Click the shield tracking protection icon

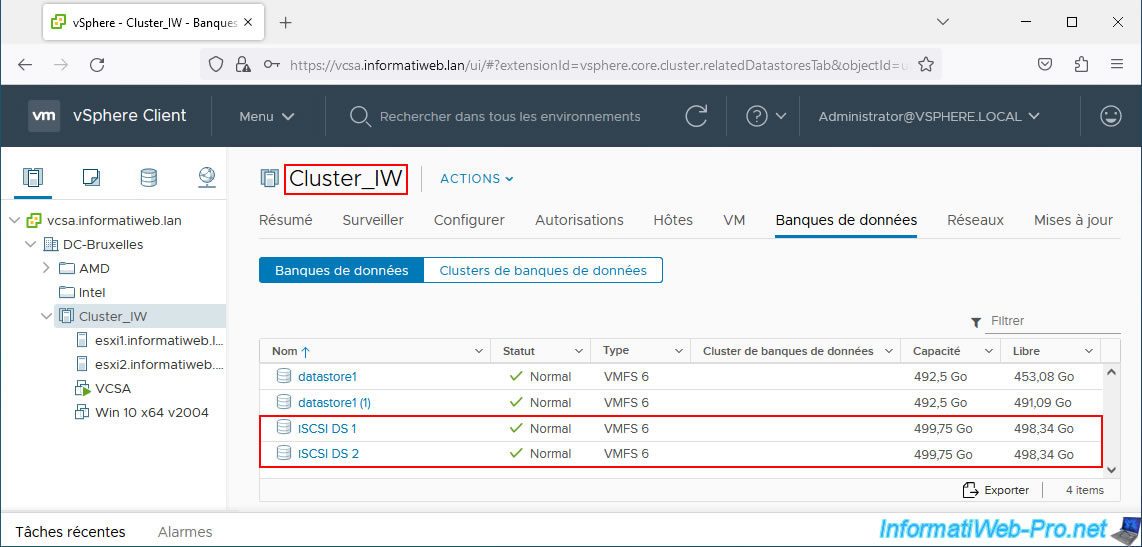(216, 65)
